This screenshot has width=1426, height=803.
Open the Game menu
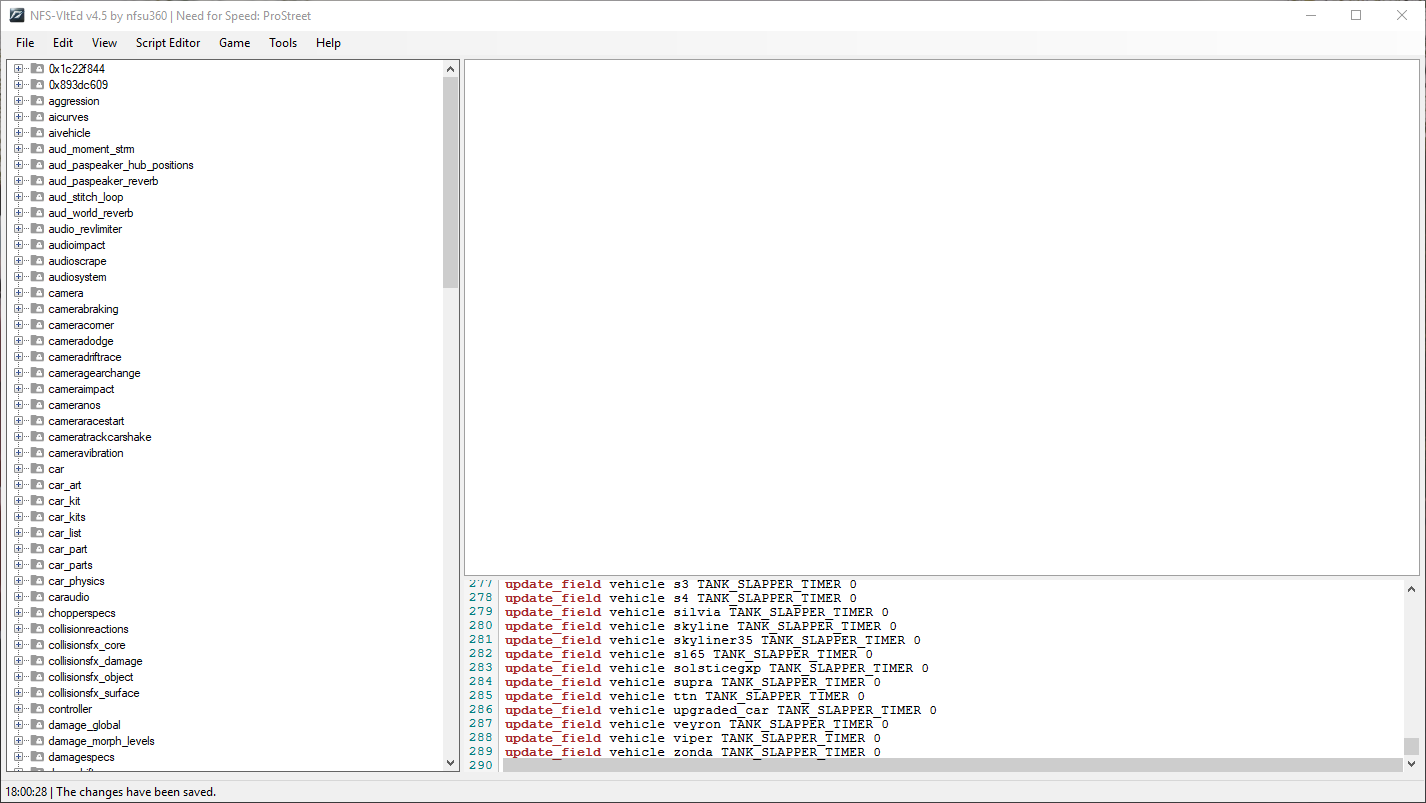click(234, 43)
